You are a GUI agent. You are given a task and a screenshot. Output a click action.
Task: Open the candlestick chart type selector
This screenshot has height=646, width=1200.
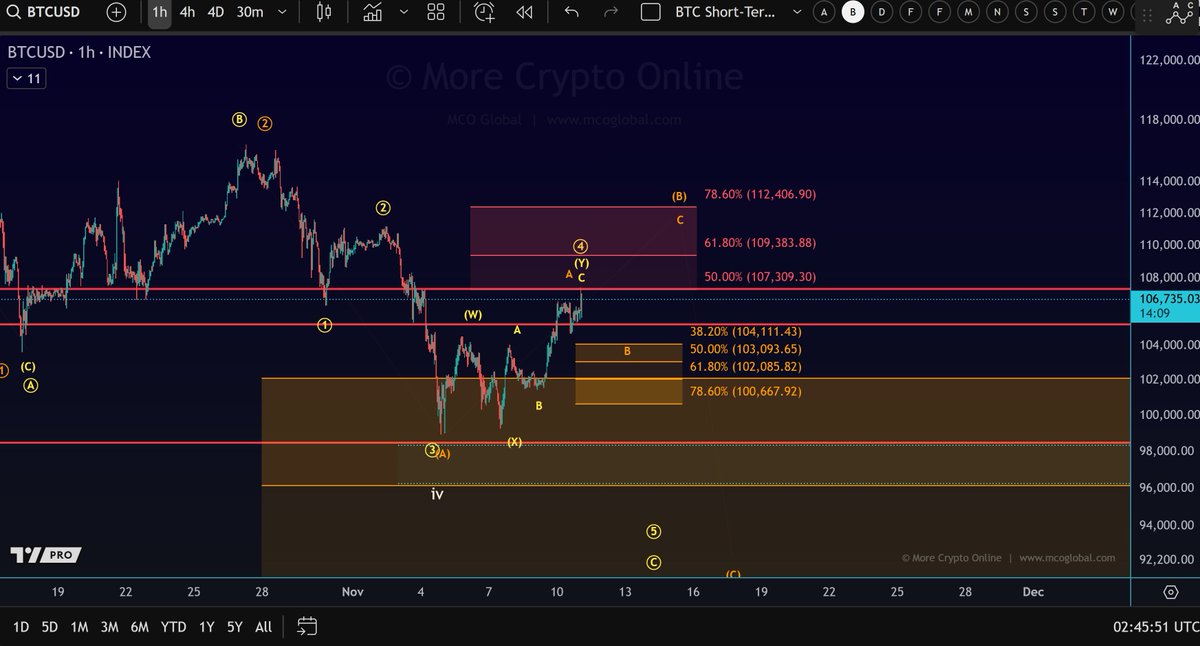[323, 12]
